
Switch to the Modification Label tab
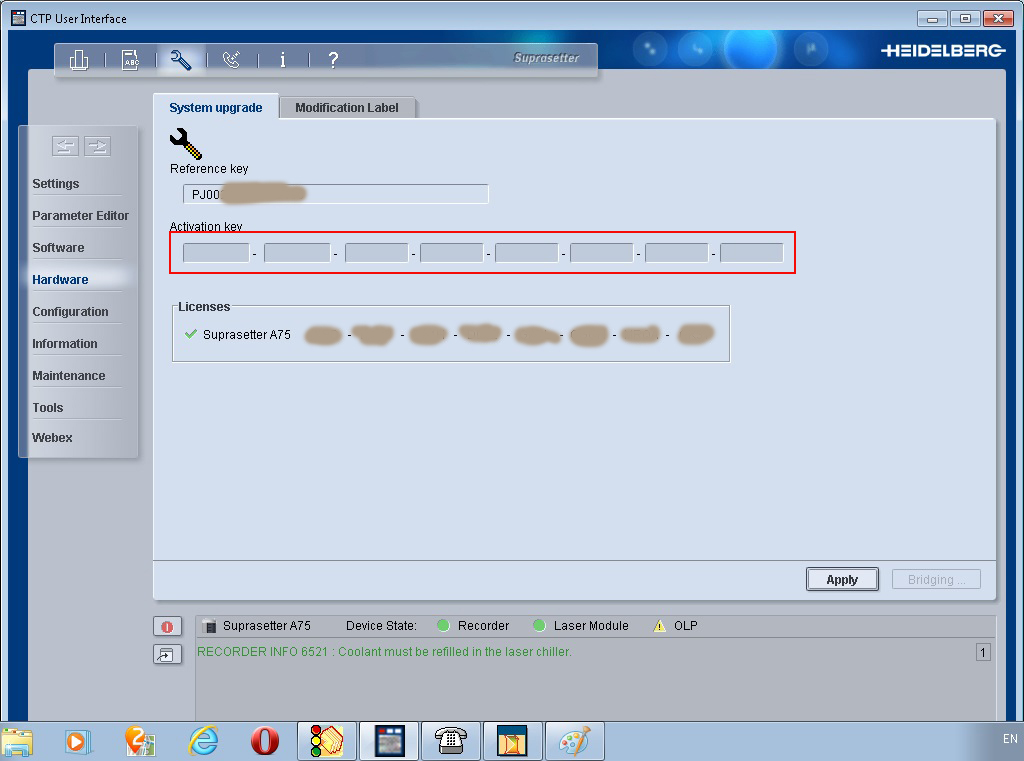(x=347, y=108)
